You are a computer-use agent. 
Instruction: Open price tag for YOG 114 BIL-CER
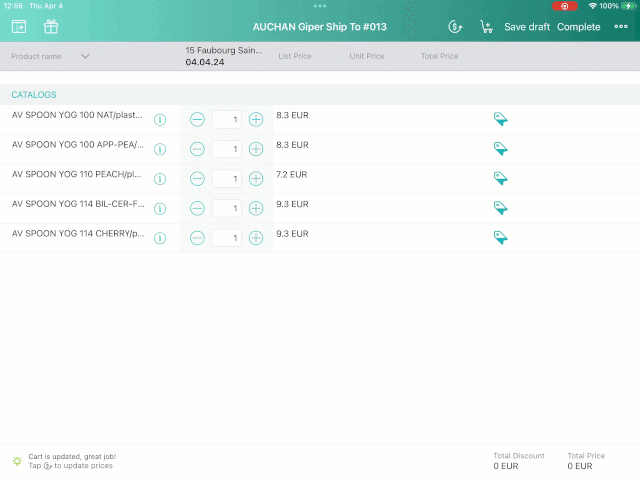pyautogui.click(x=500, y=208)
